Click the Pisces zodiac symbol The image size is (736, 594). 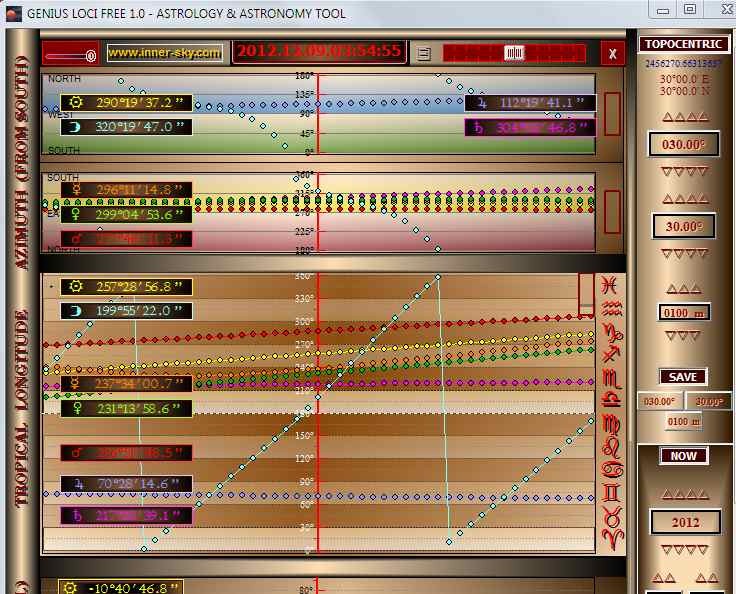609,286
